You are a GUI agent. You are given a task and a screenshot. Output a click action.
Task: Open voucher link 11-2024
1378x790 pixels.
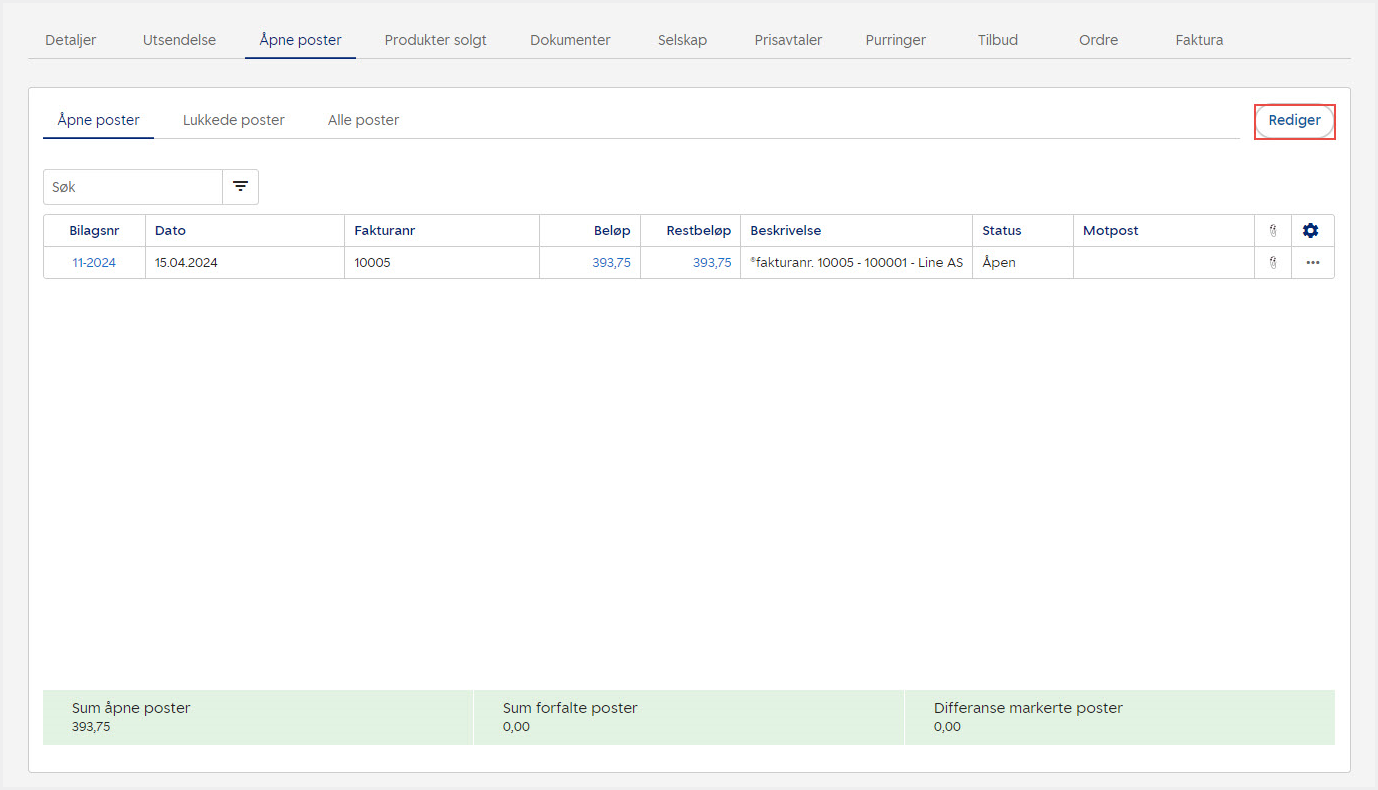94,263
